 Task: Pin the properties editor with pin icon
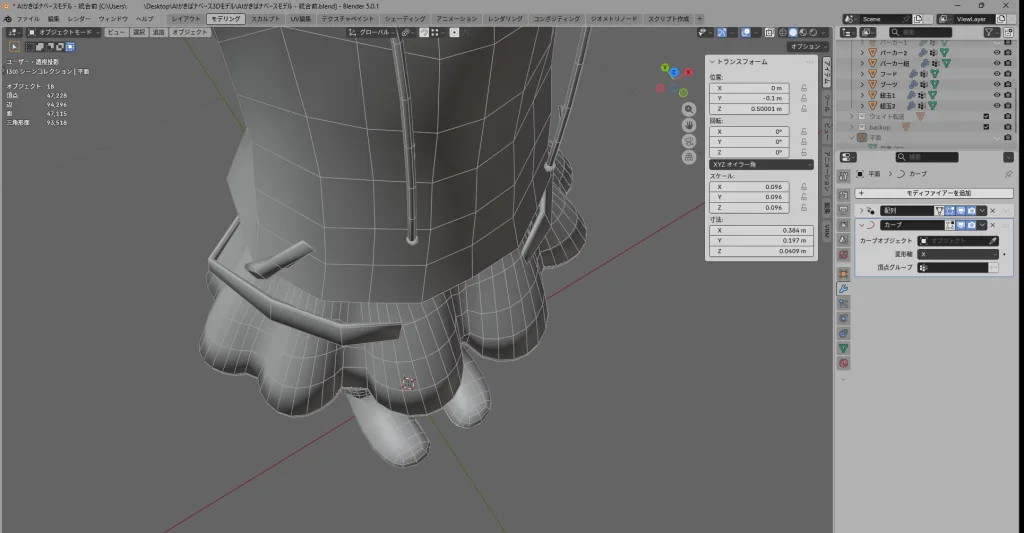[1008, 174]
